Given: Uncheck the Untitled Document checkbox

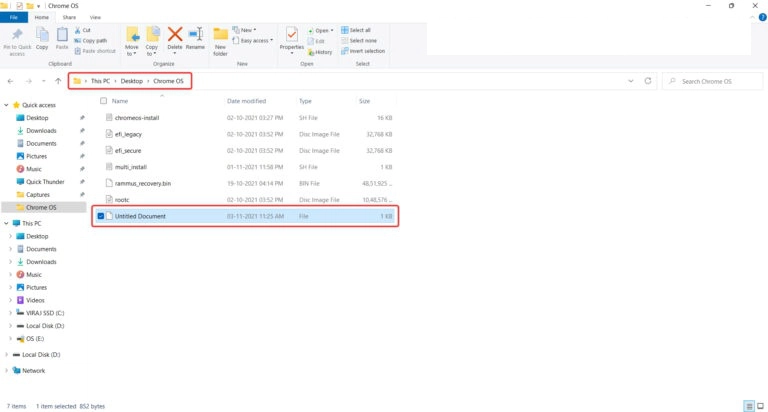Looking at the screenshot, I should [x=101, y=216].
